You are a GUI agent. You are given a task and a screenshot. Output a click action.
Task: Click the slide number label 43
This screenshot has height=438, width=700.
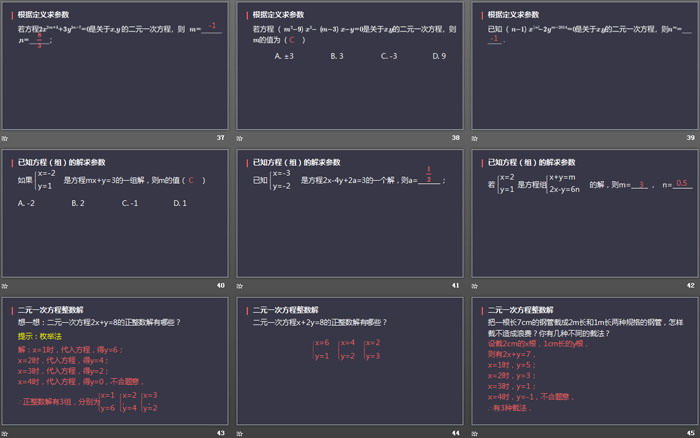[x=221, y=433]
